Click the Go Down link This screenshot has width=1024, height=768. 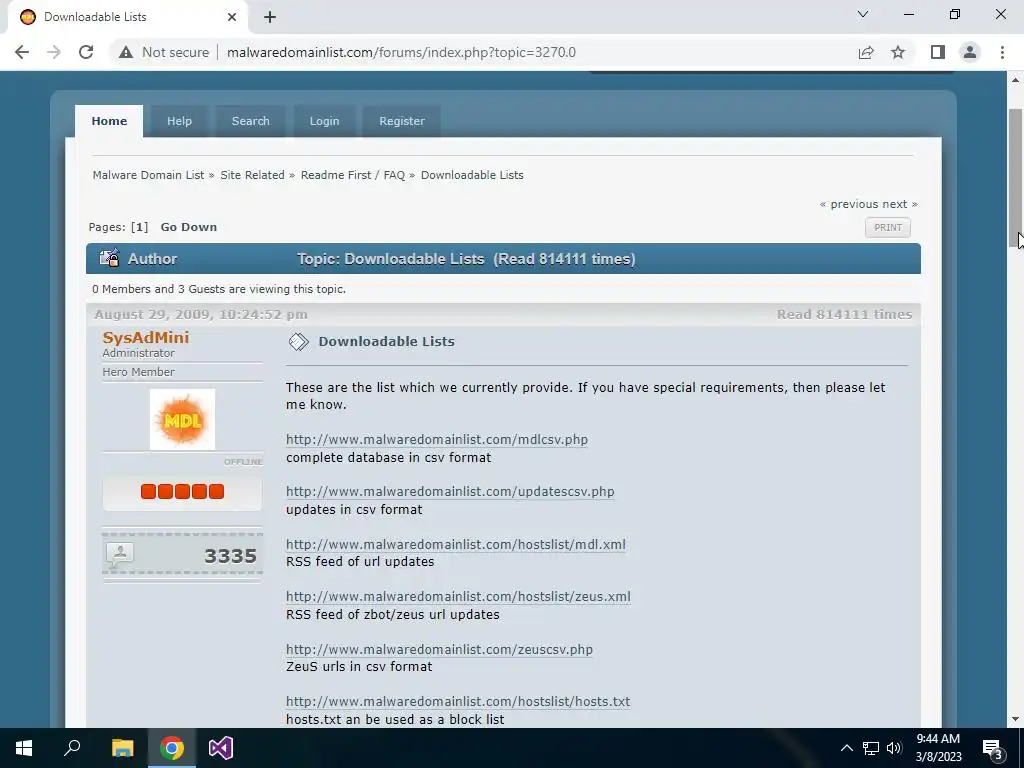(189, 227)
